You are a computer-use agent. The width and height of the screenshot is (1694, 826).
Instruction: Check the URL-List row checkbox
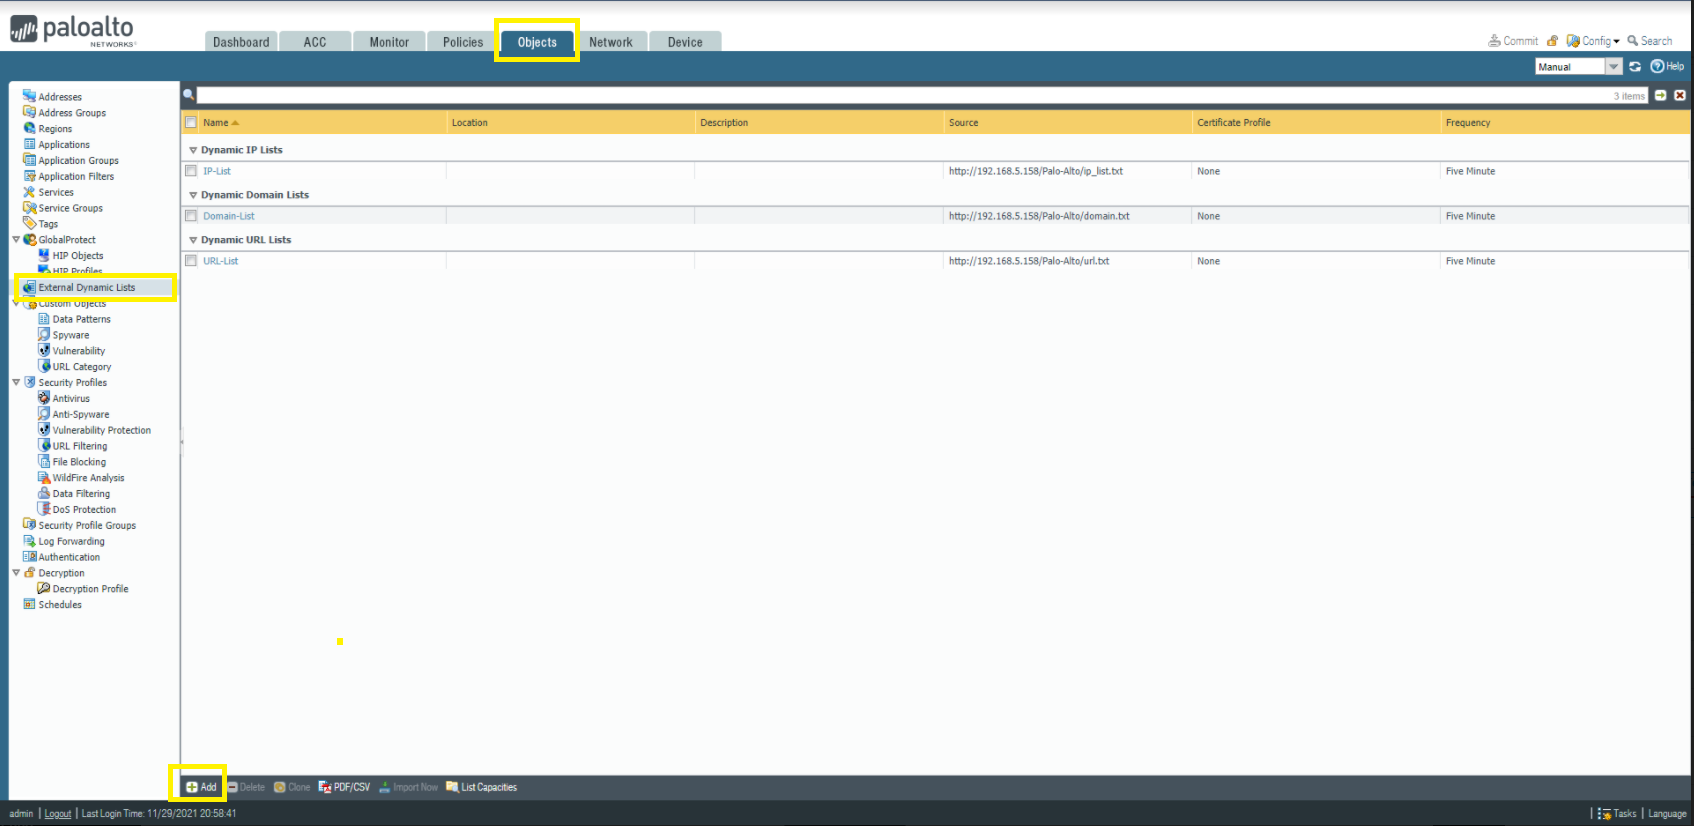click(191, 261)
